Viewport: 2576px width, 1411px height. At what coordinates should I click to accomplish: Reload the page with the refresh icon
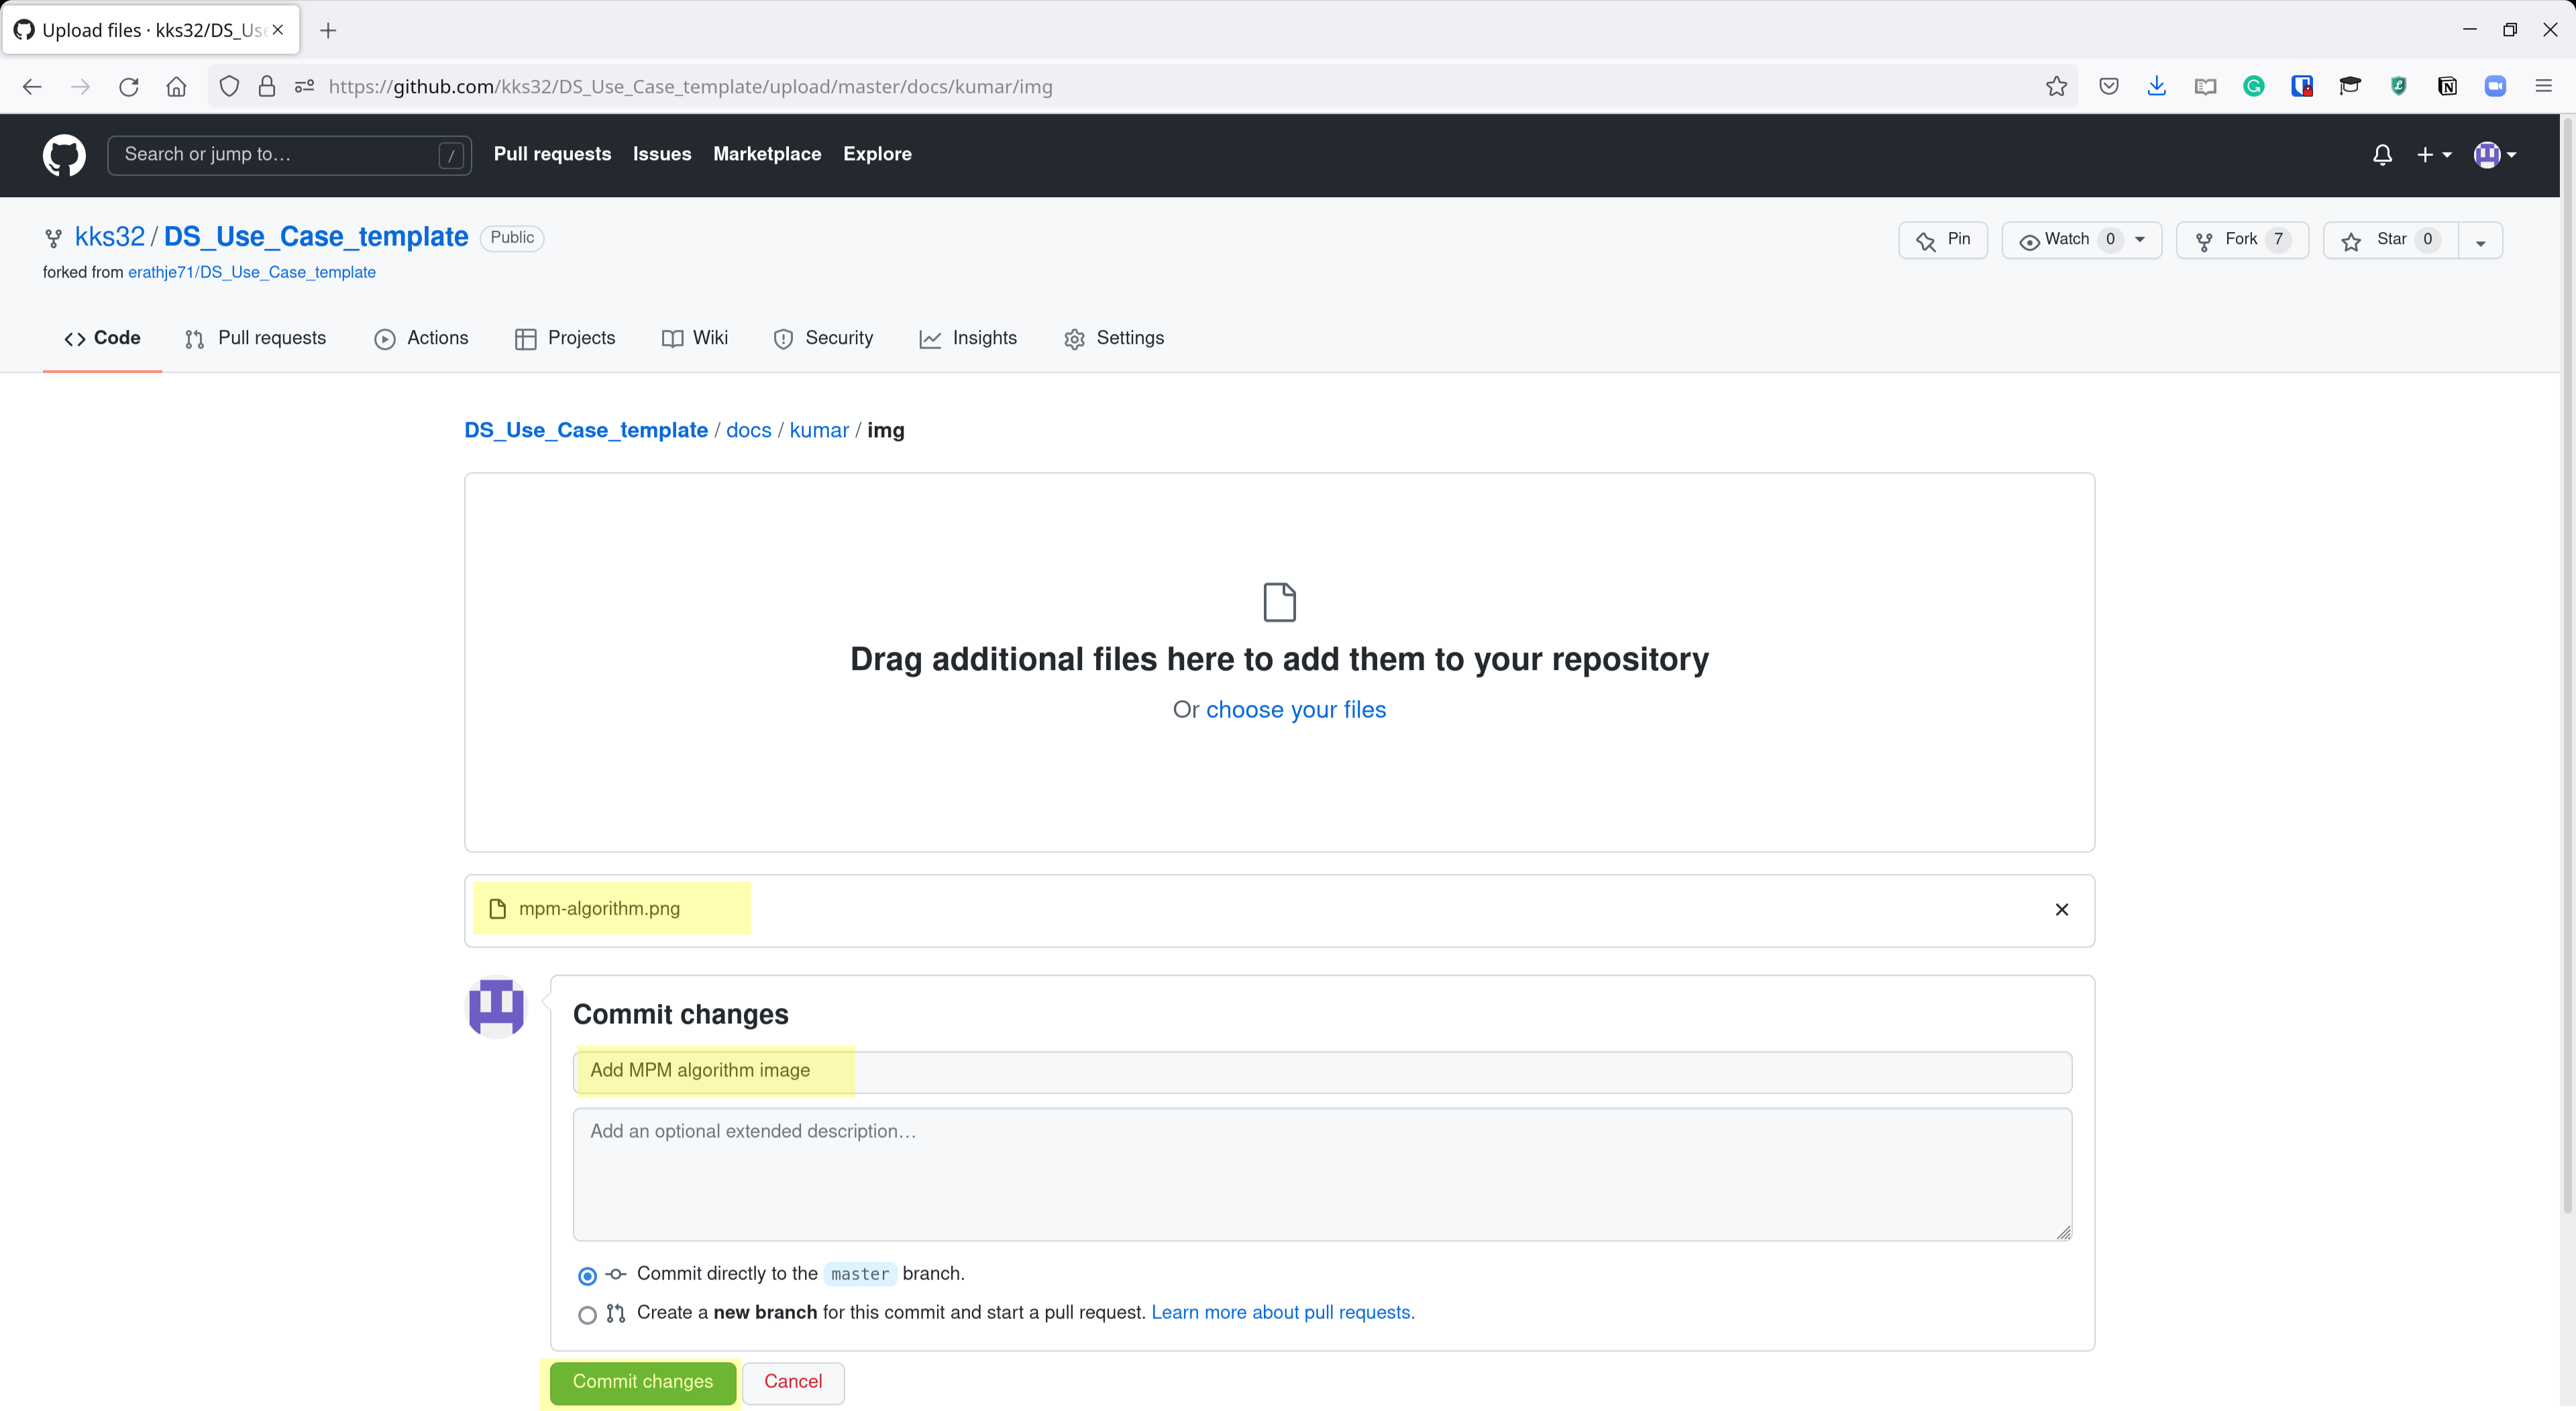click(x=128, y=87)
